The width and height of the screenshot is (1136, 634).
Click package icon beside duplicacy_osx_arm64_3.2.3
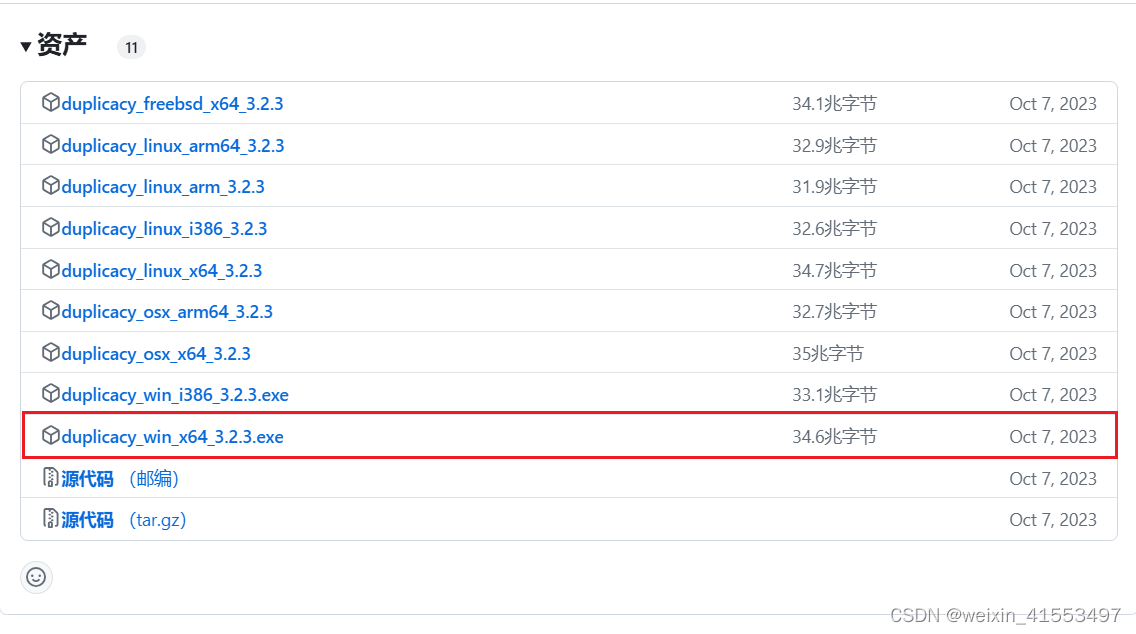(51, 312)
